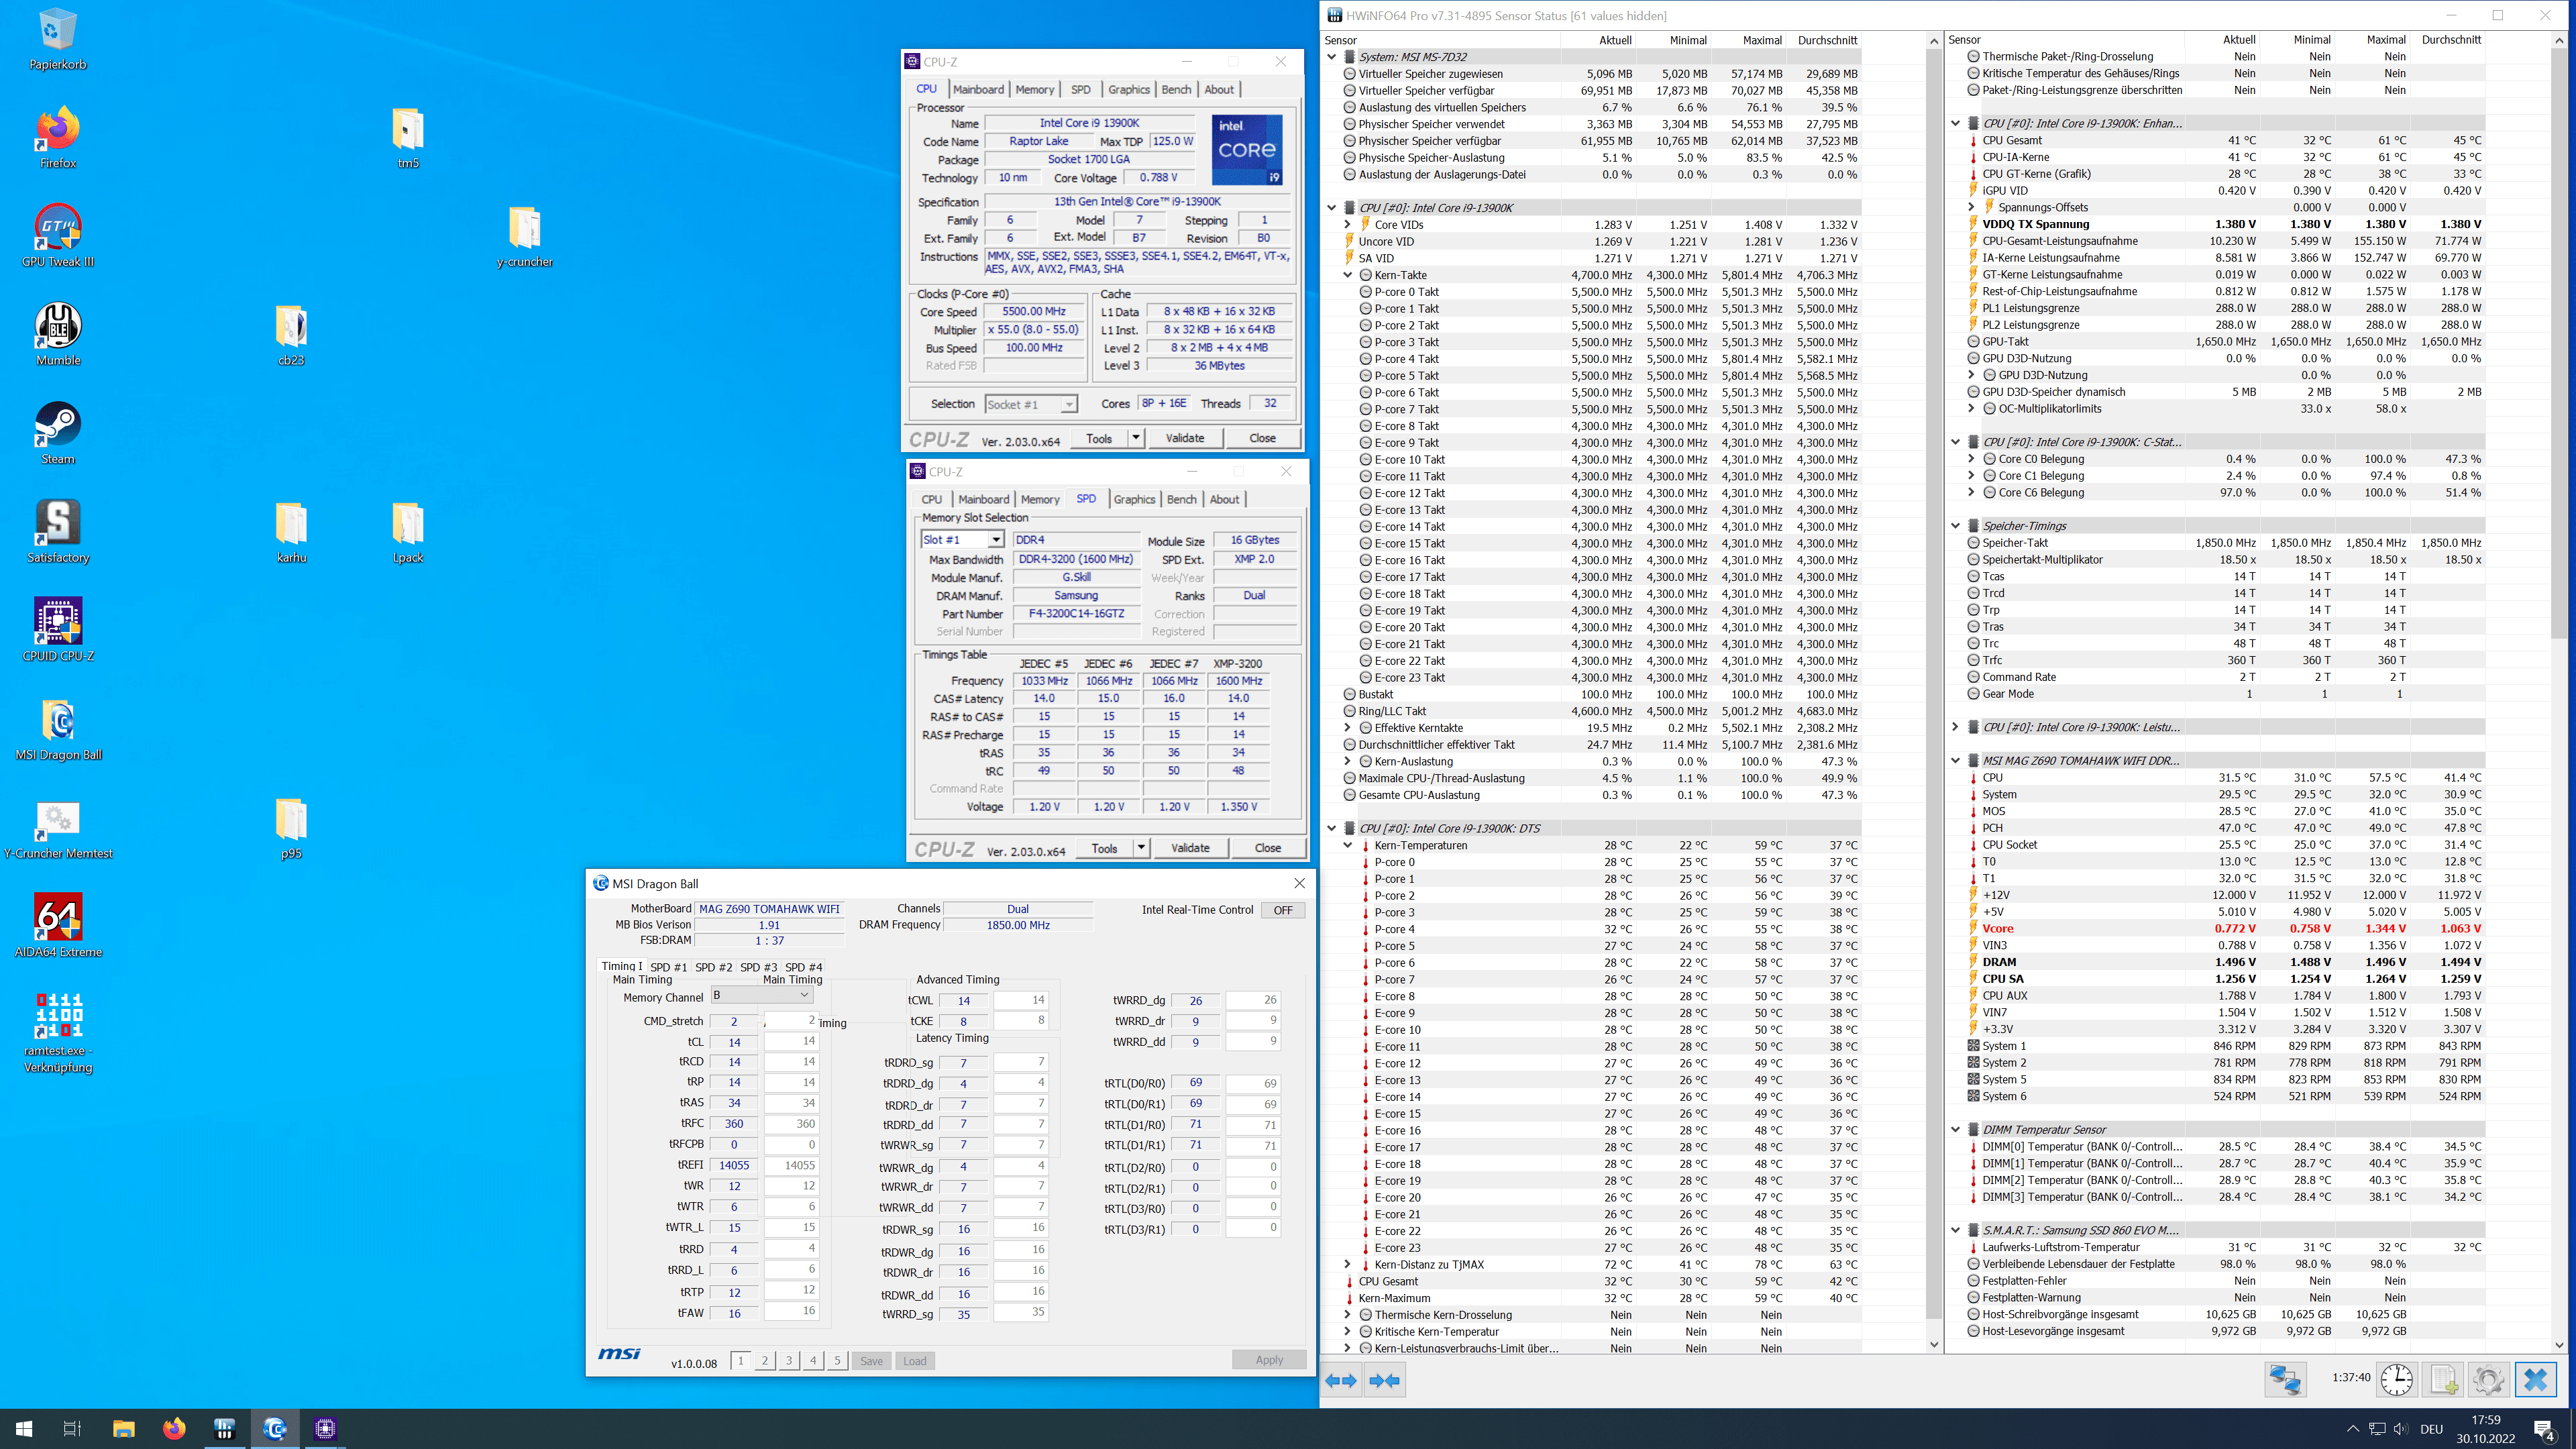2576x1449 pixels.
Task: Open the notification center icon
Action: 2544,1430
